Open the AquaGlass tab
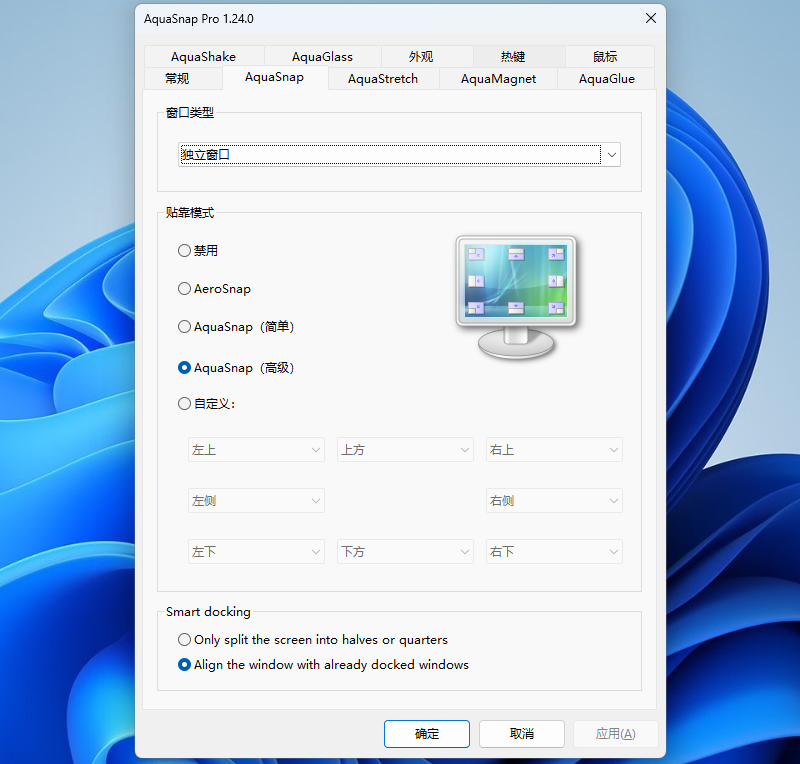 (322, 57)
